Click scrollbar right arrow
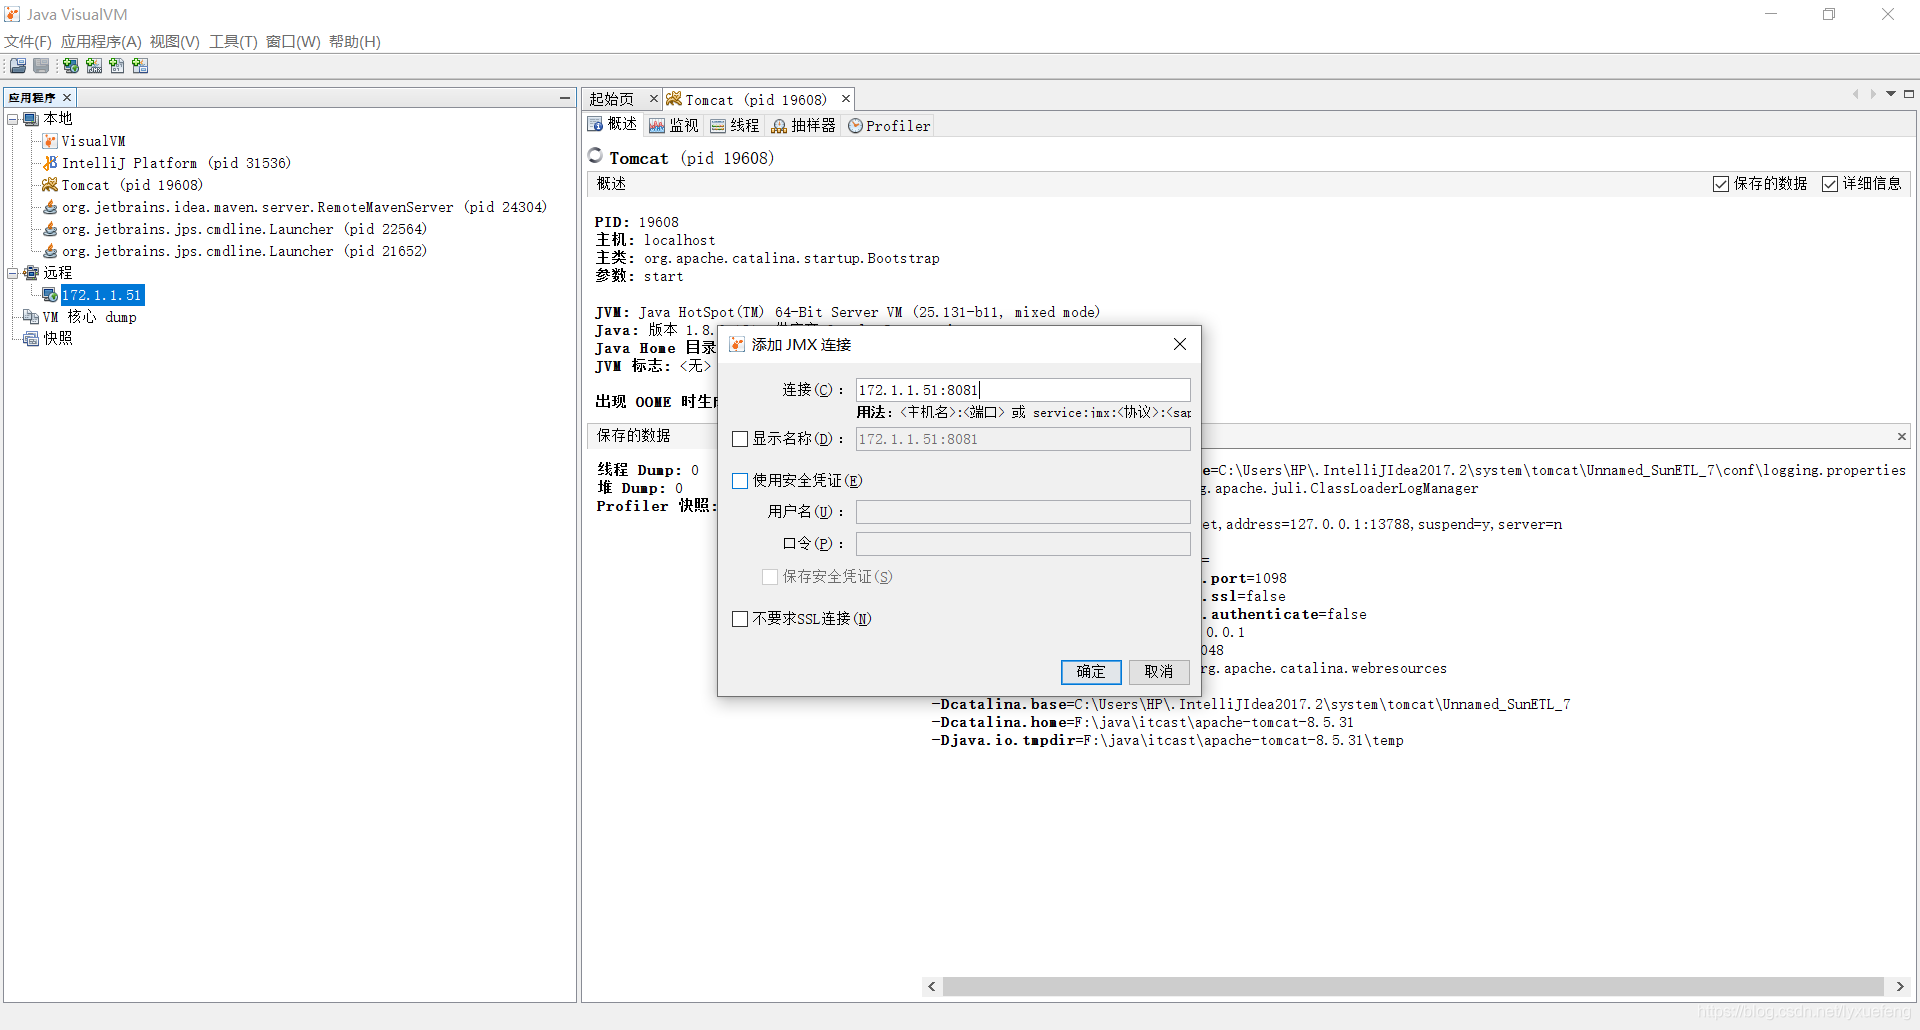The height and width of the screenshot is (1030, 1920). coord(1900,987)
